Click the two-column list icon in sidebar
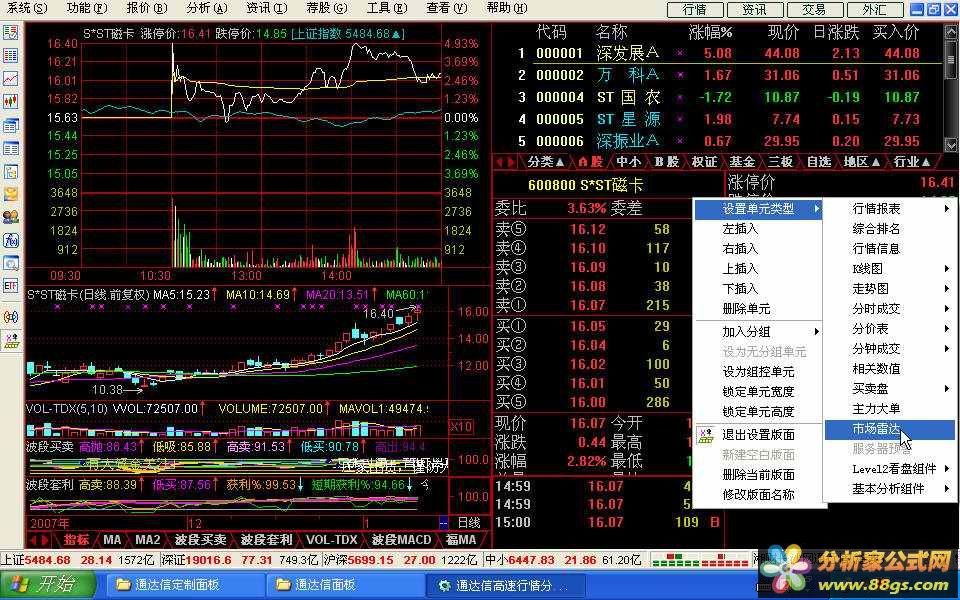 pyautogui.click(x=10, y=148)
